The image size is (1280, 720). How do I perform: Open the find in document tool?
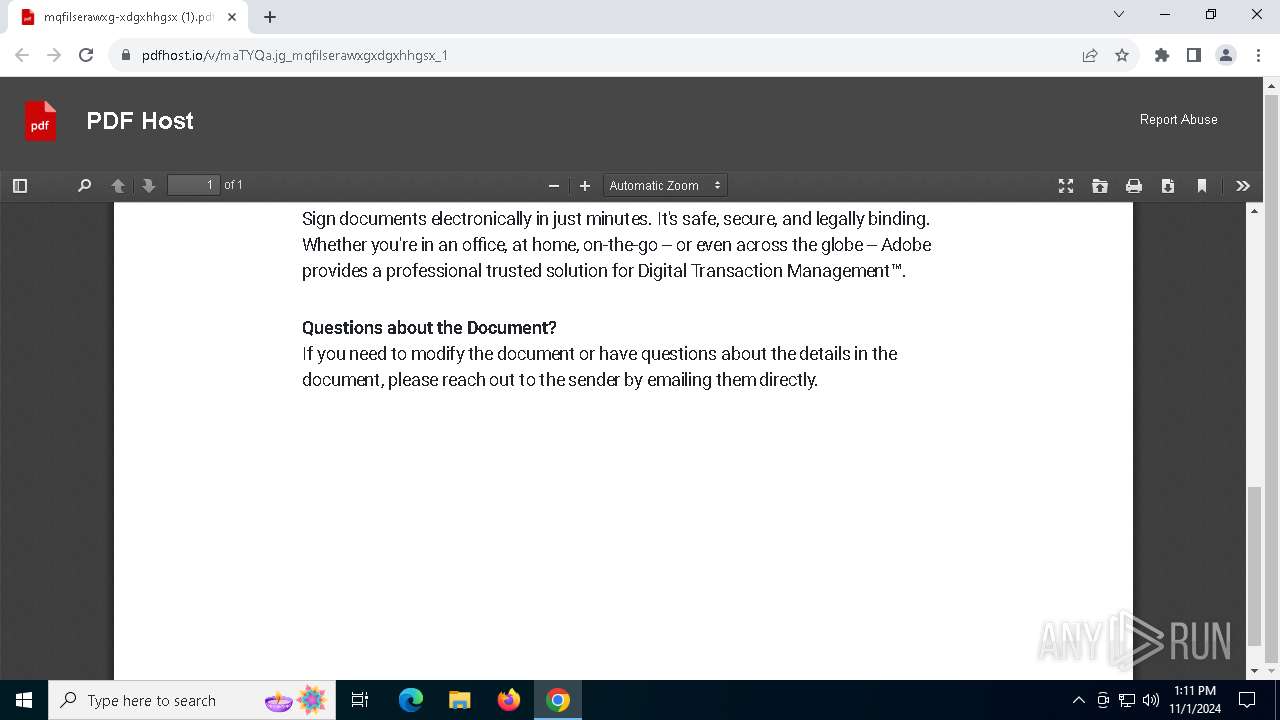84,186
